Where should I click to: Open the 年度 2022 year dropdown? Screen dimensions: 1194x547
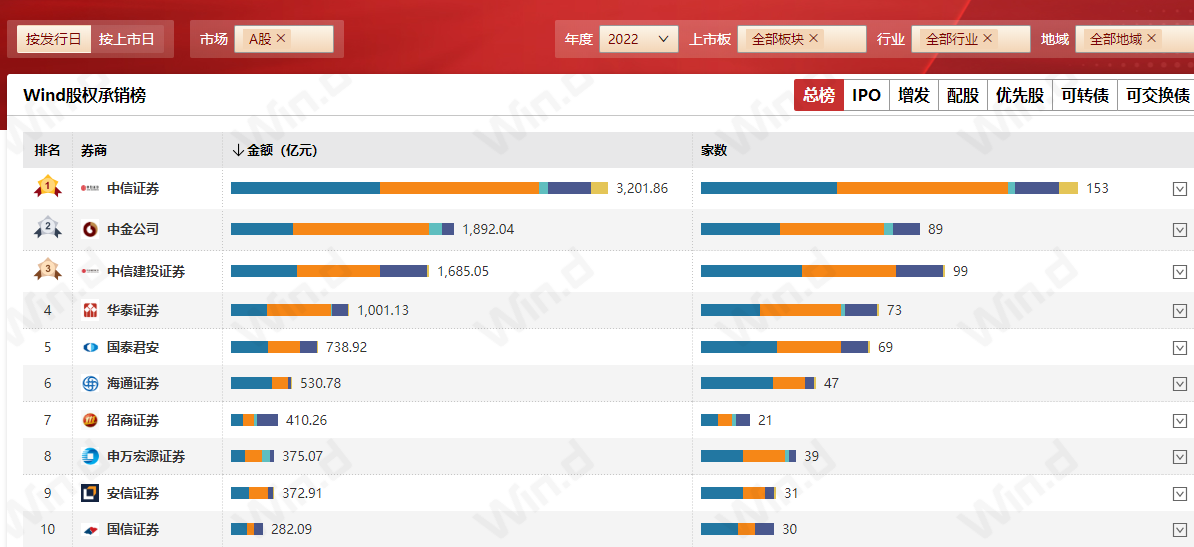coord(639,39)
